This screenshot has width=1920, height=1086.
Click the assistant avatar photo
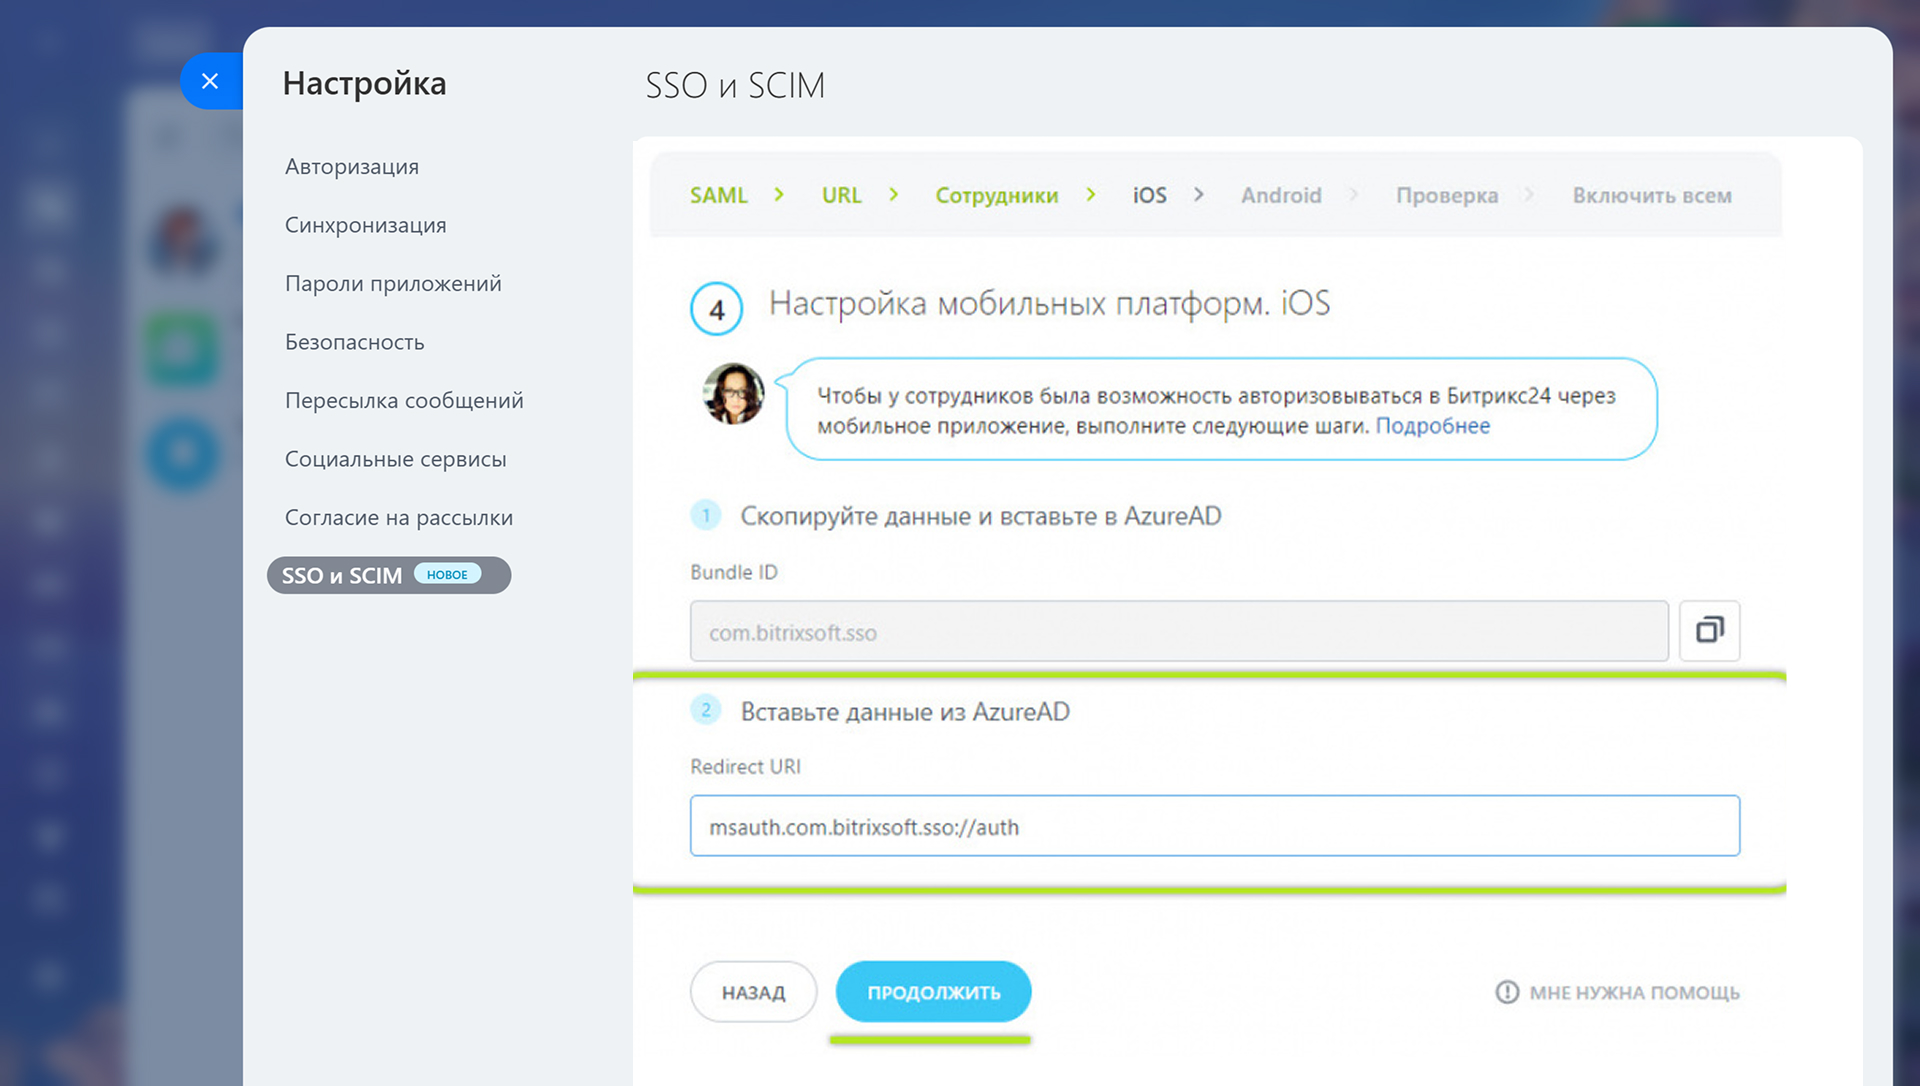(733, 393)
